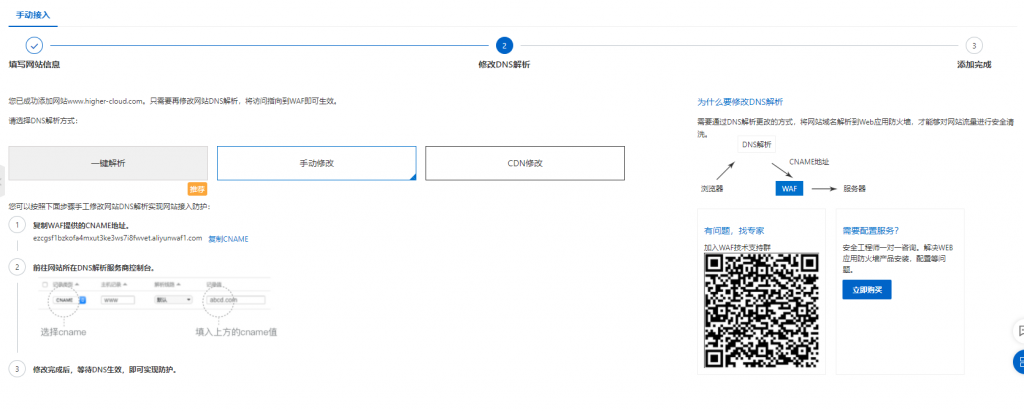Choose the 一键解析 option
Viewport: 1024px width, 411px height.
click(x=108, y=163)
